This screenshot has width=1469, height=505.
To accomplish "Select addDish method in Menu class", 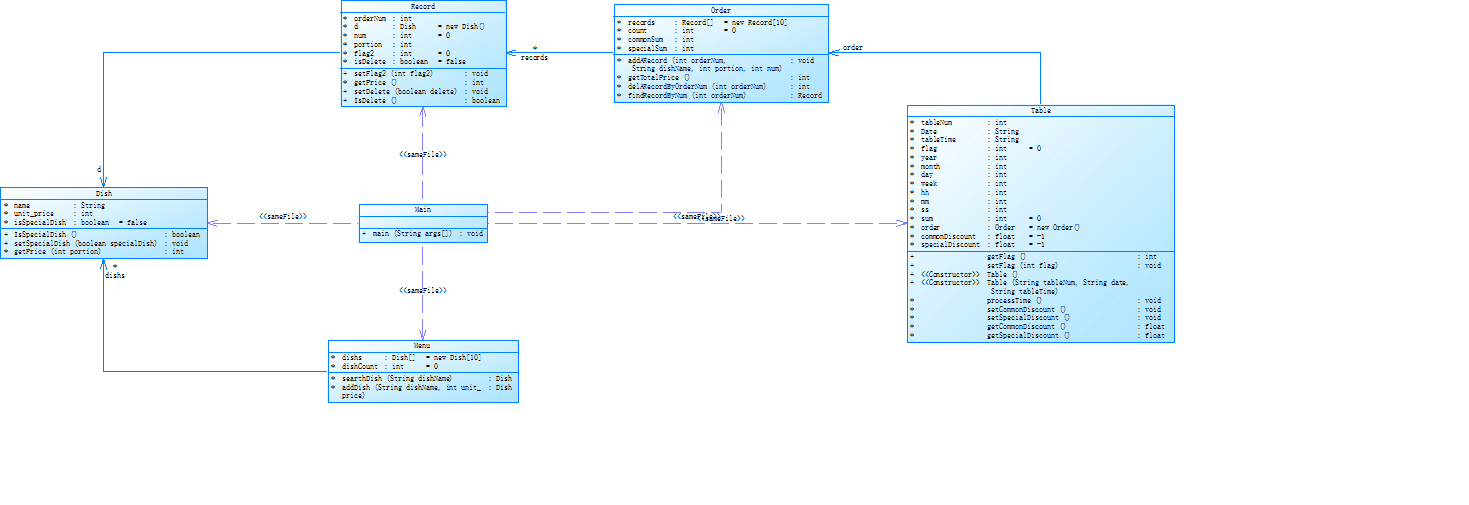I will point(423,392).
